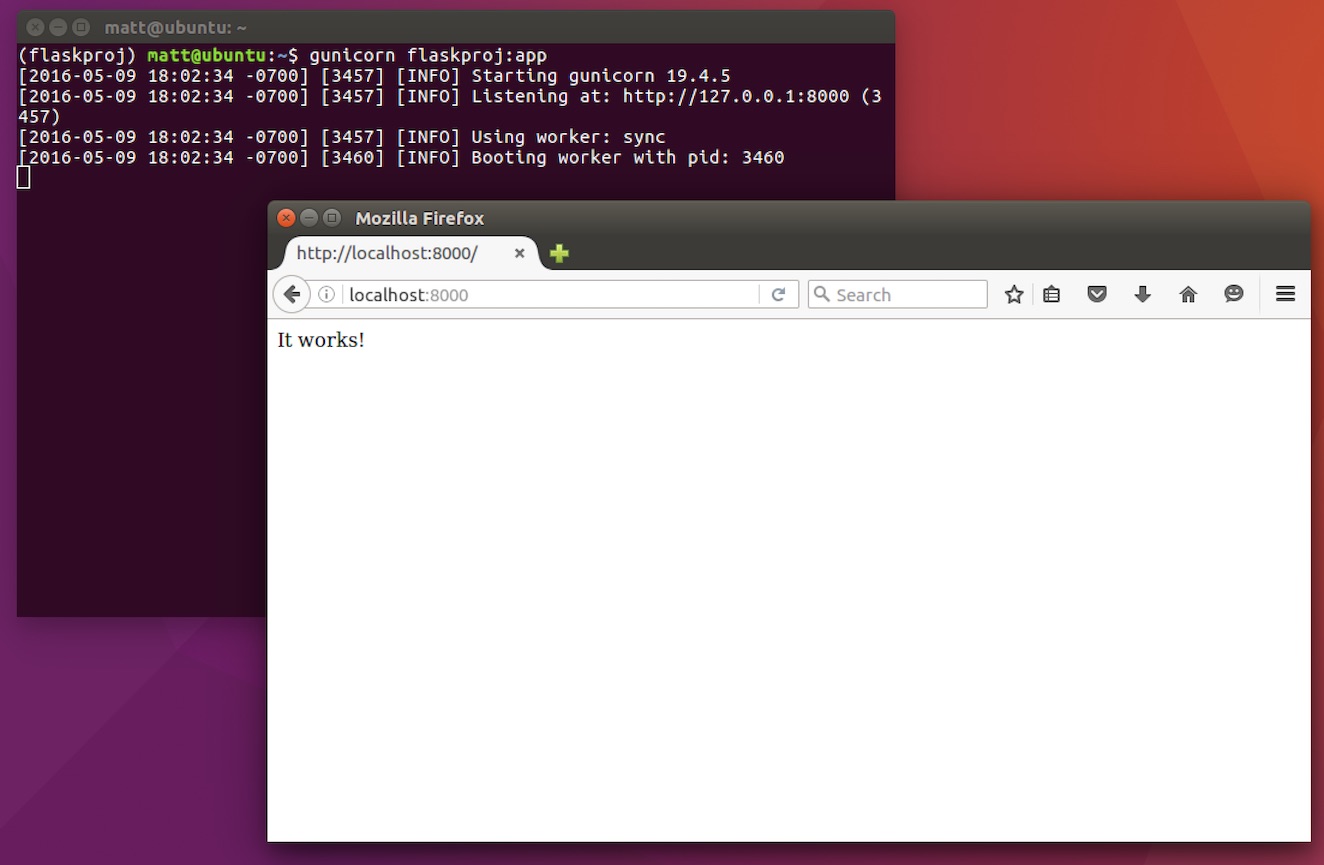1324x865 pixels.
Task: Click in the Search field
Action: coord(900,294)
